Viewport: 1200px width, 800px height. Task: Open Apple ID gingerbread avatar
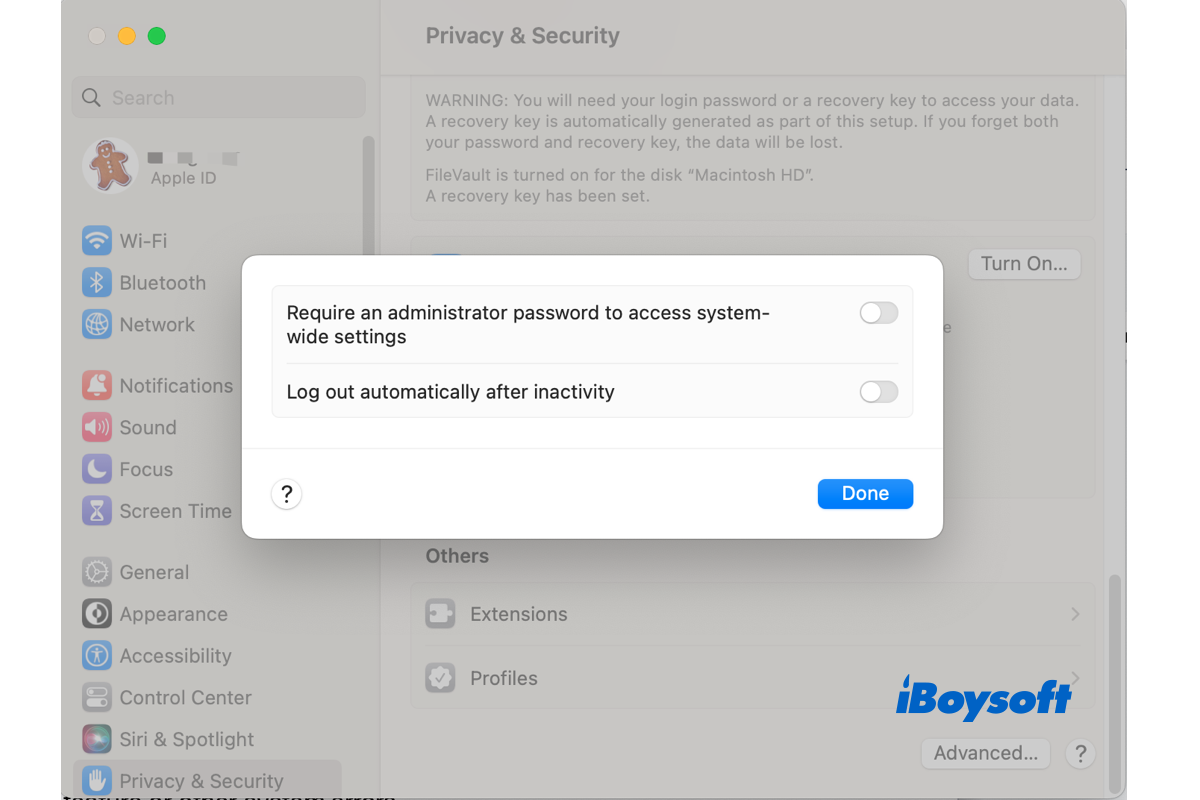point(109,165)
